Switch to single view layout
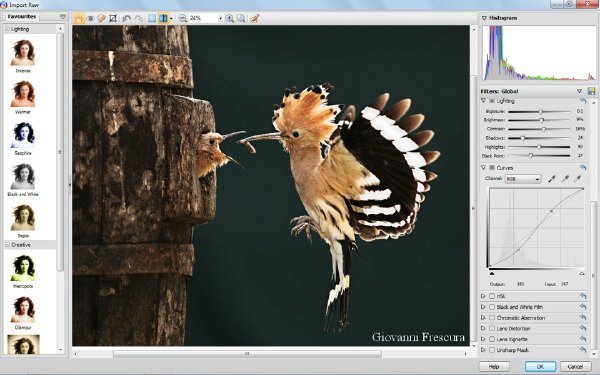Screen dimensions: 600x375 (x=152, y=18)
